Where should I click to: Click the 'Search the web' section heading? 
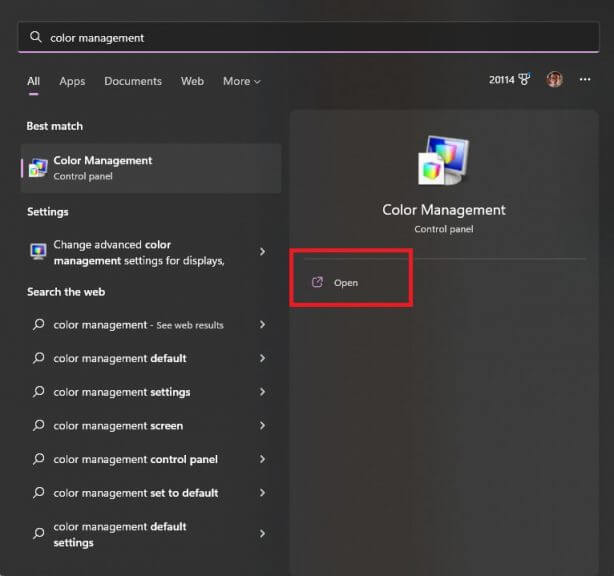66,292
